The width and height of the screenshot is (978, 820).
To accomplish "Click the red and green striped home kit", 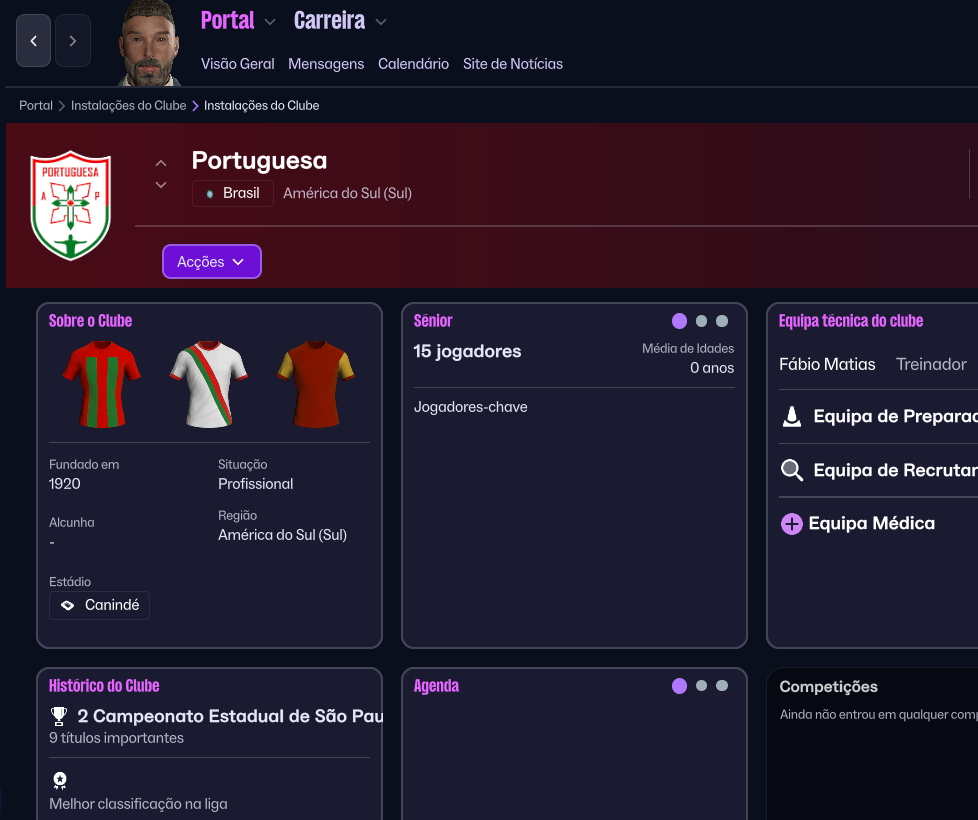I will pyautogui.click(x=102, y=385).
